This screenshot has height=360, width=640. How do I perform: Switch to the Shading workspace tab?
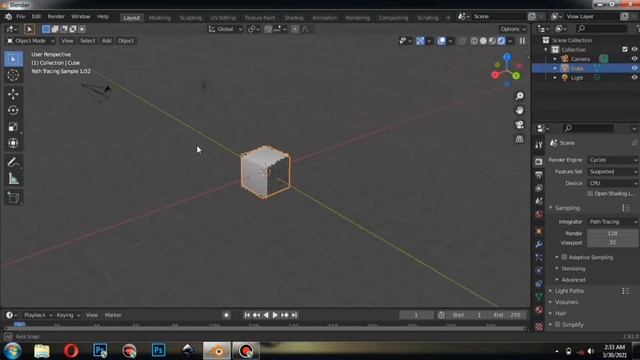(294, 18)
